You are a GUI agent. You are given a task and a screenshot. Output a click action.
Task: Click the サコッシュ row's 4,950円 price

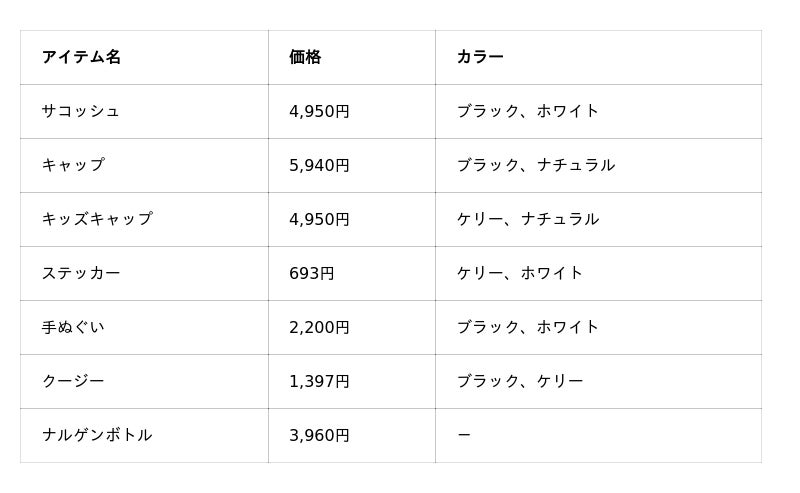pyautogui.click(x=319, y=111)
